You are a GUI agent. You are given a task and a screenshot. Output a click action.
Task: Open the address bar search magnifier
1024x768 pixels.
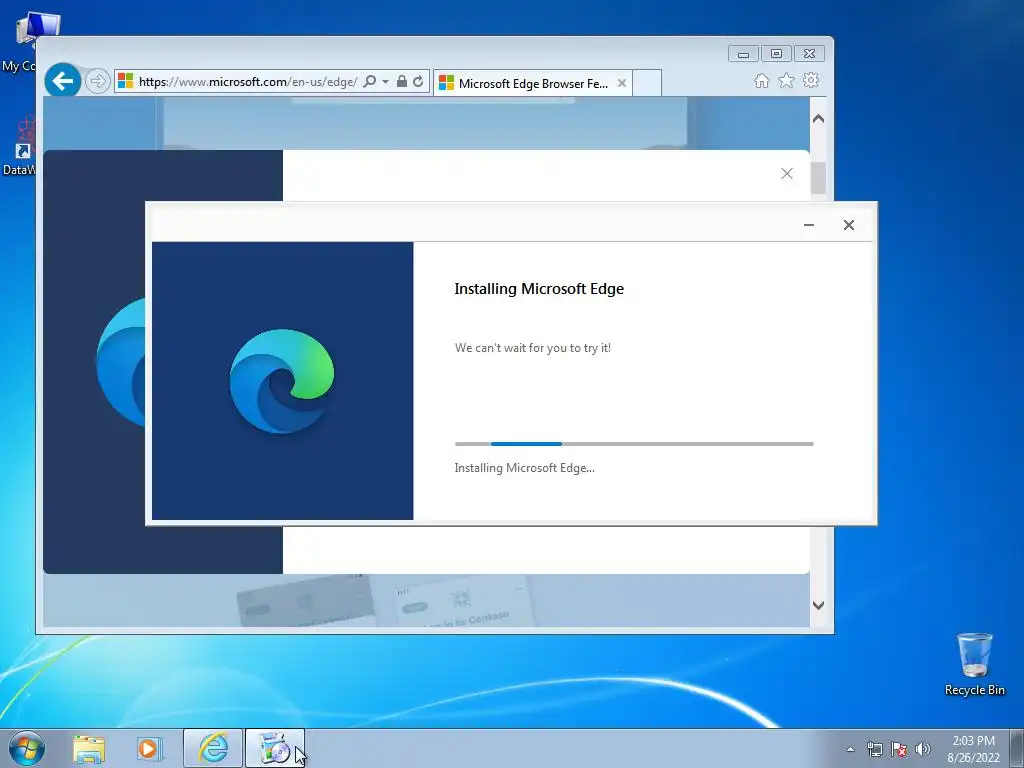point(370,82)
